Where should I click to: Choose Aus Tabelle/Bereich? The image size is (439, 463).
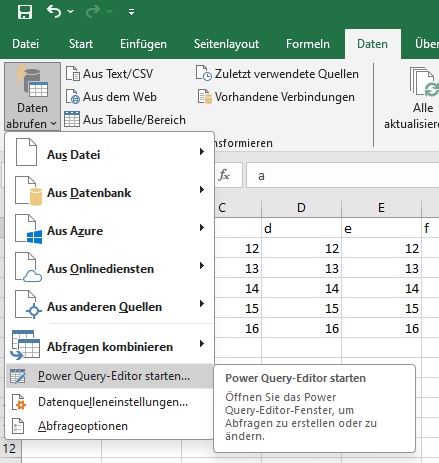coord(134,120)
